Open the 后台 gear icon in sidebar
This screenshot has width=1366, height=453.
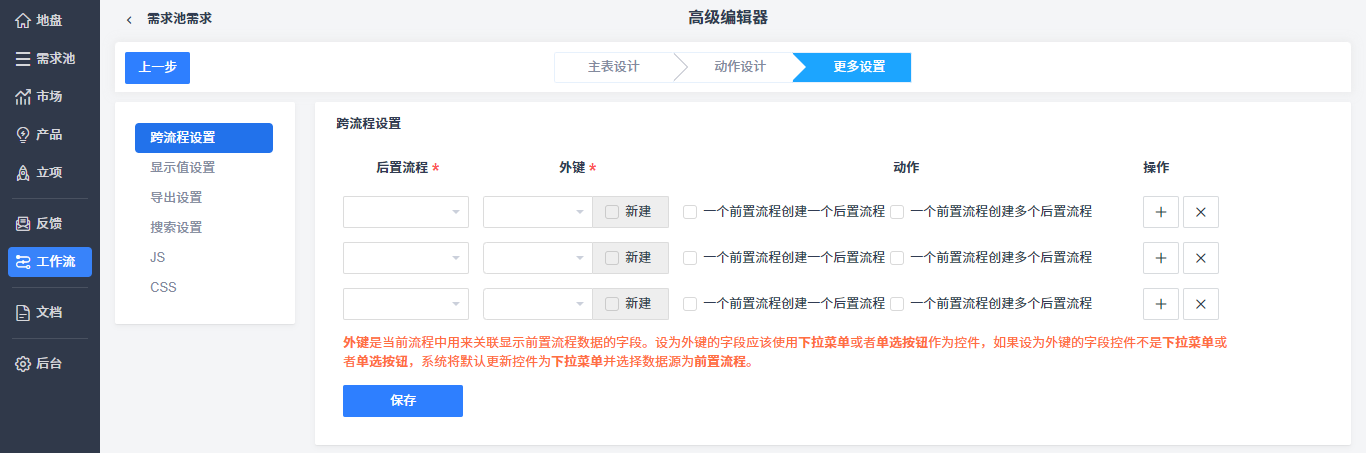coord(23,363)
